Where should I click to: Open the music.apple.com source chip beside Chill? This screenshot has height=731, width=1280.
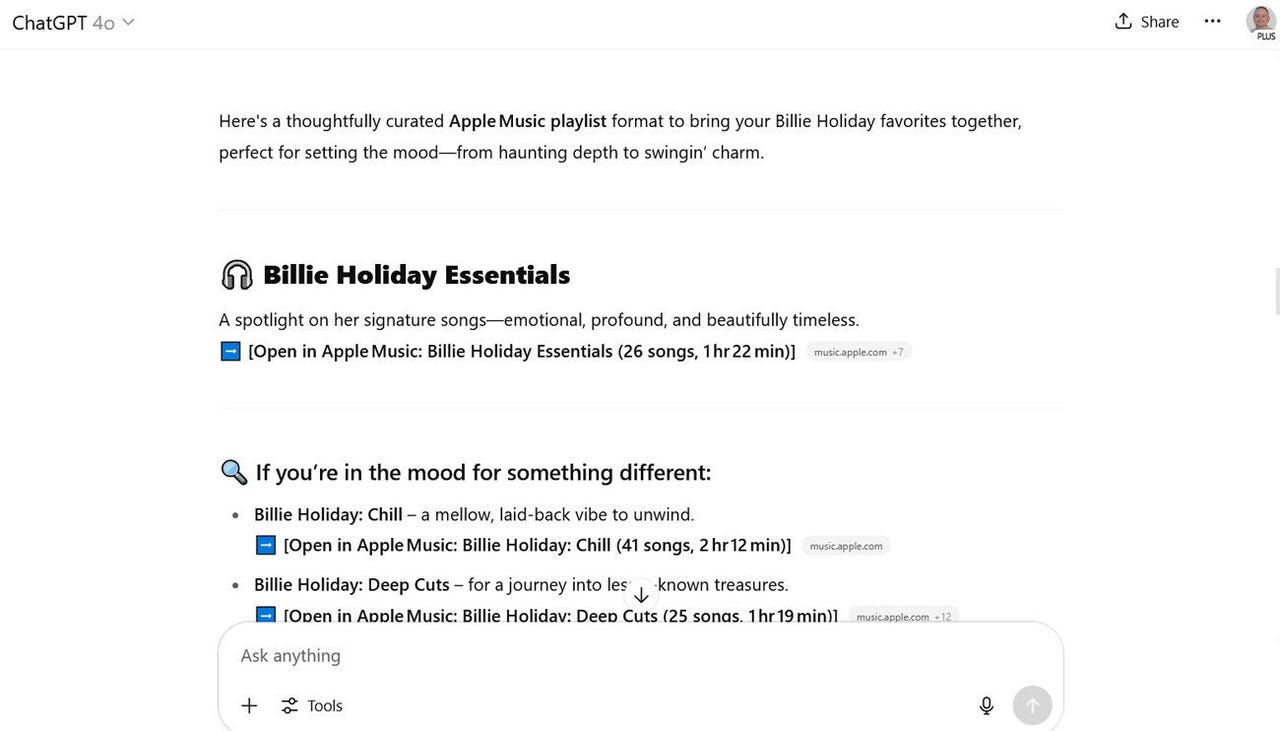846,546
